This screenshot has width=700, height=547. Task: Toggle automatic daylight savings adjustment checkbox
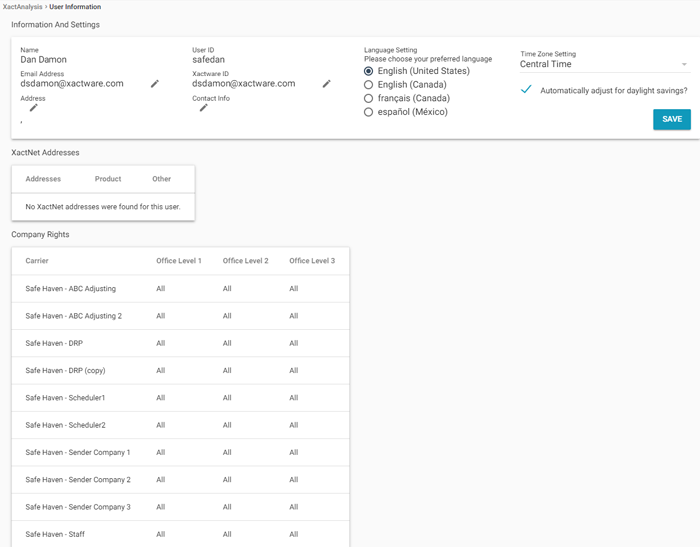[x=526, y=90]
